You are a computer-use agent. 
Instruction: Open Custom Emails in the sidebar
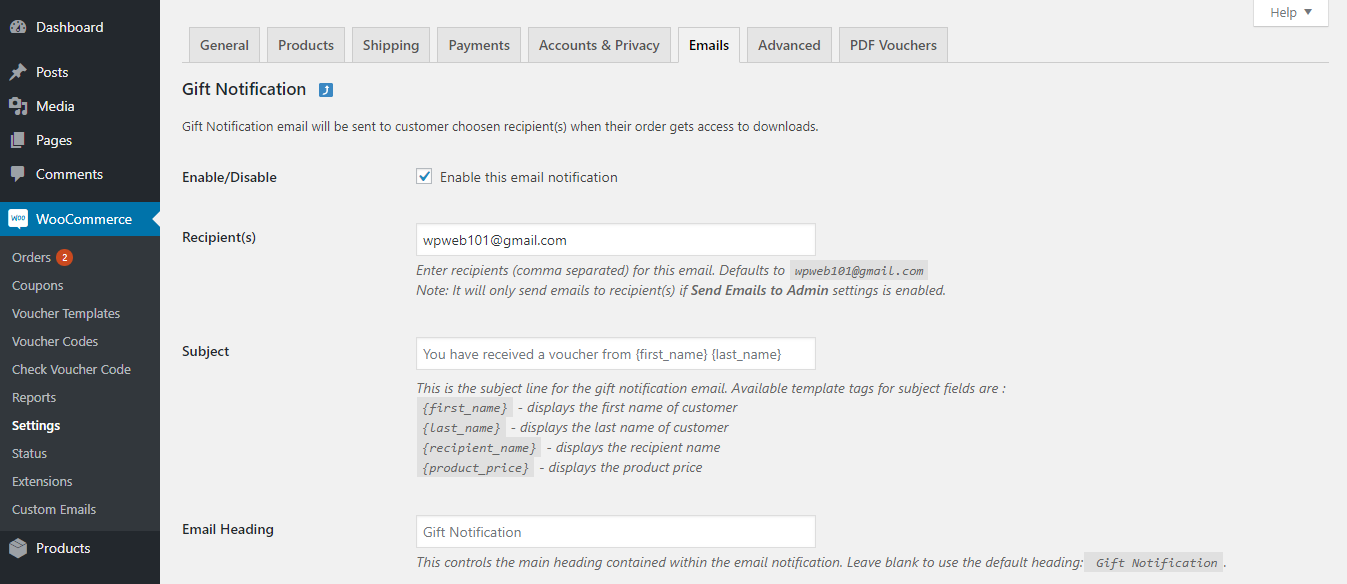click(54, 509)
